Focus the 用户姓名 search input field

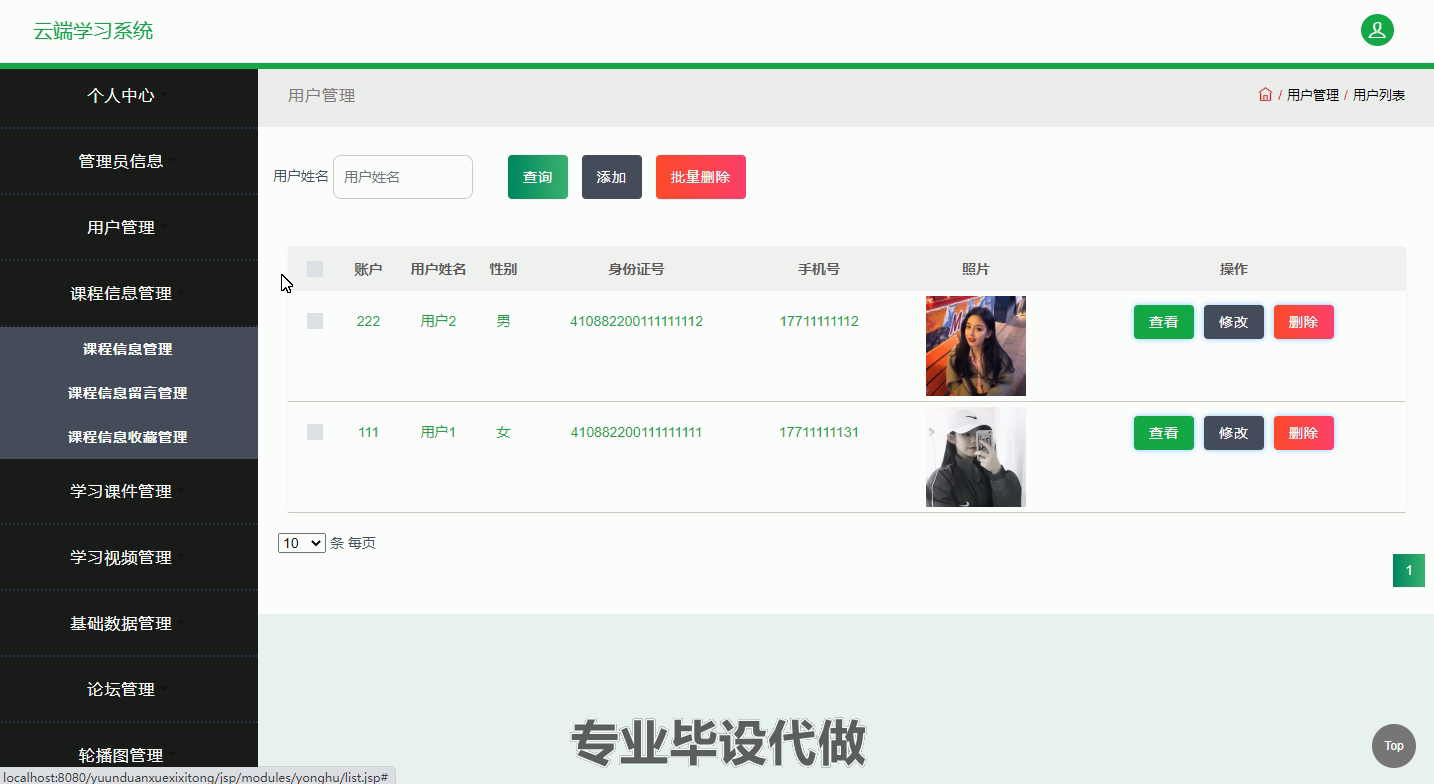click(x=403, y=177)
